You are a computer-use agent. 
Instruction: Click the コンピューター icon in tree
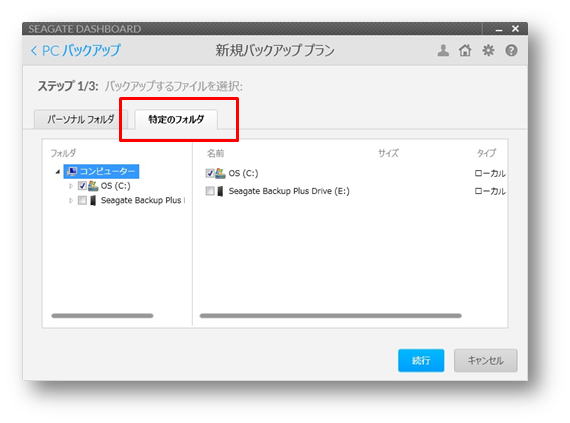coord(72,171)
